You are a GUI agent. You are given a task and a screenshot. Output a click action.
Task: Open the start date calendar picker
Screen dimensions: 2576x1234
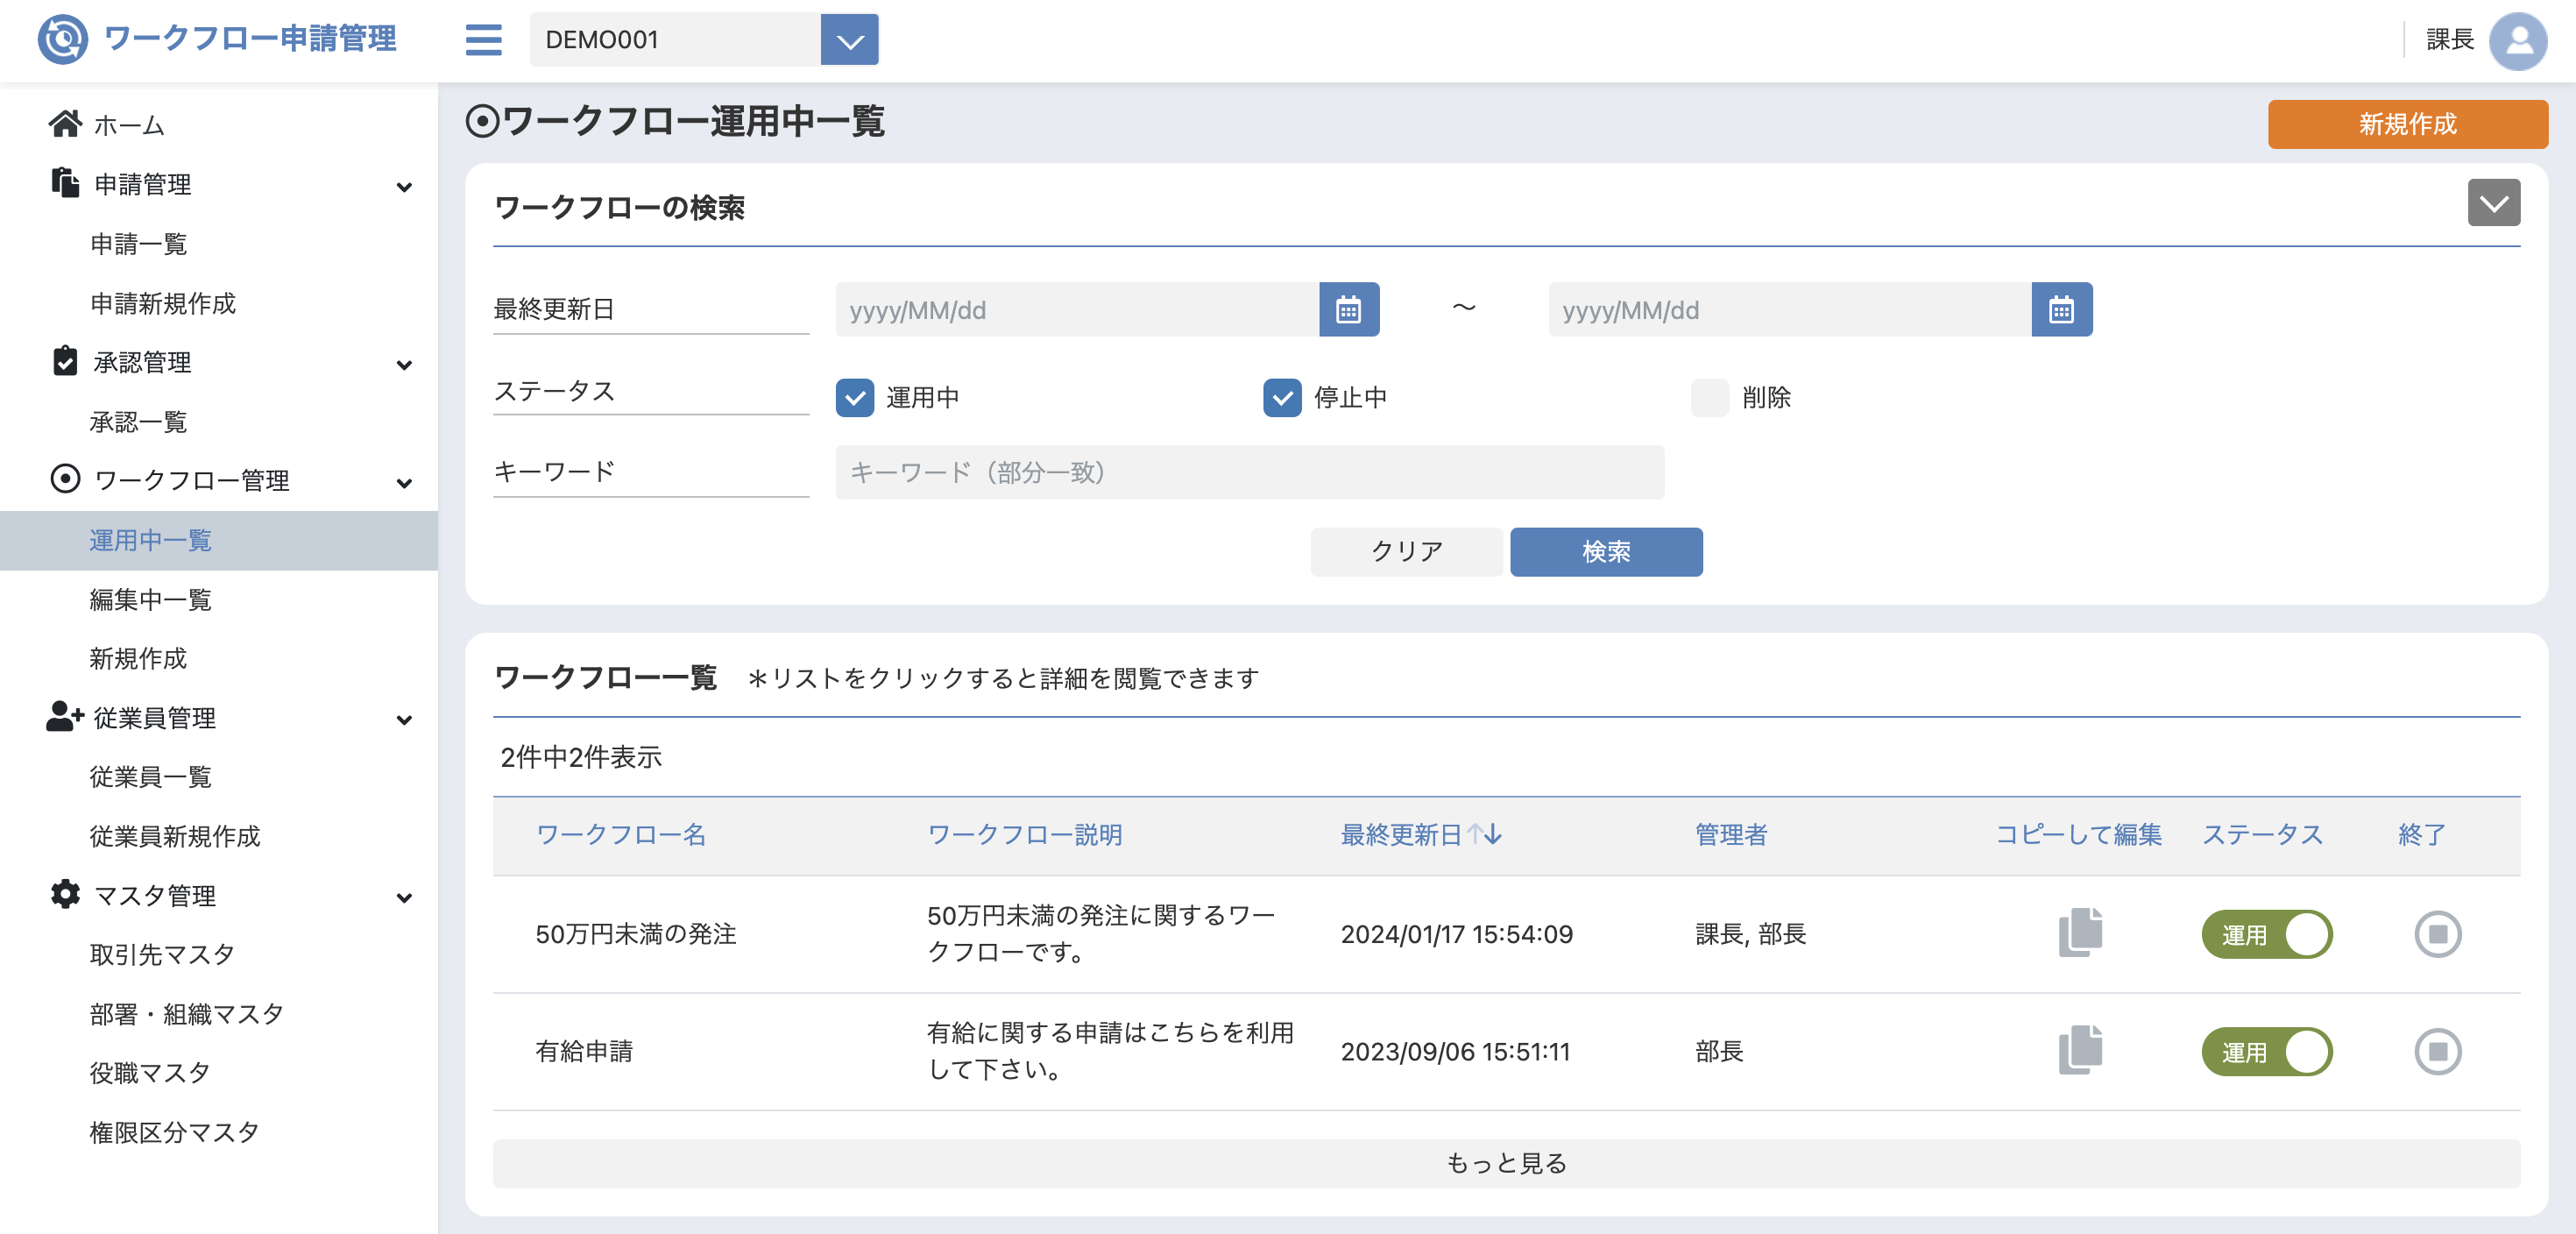coord(1348,310)
